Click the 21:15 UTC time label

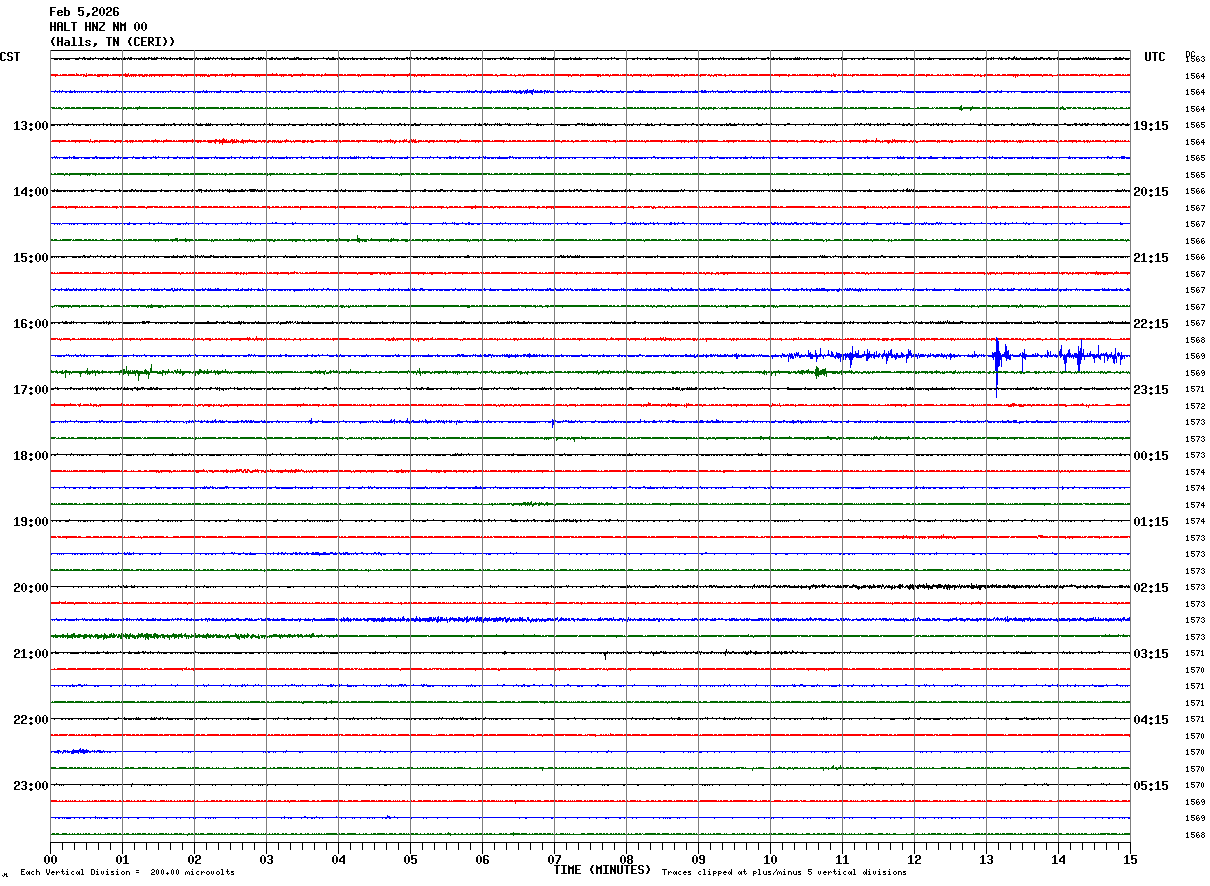tap(1151, 258)
